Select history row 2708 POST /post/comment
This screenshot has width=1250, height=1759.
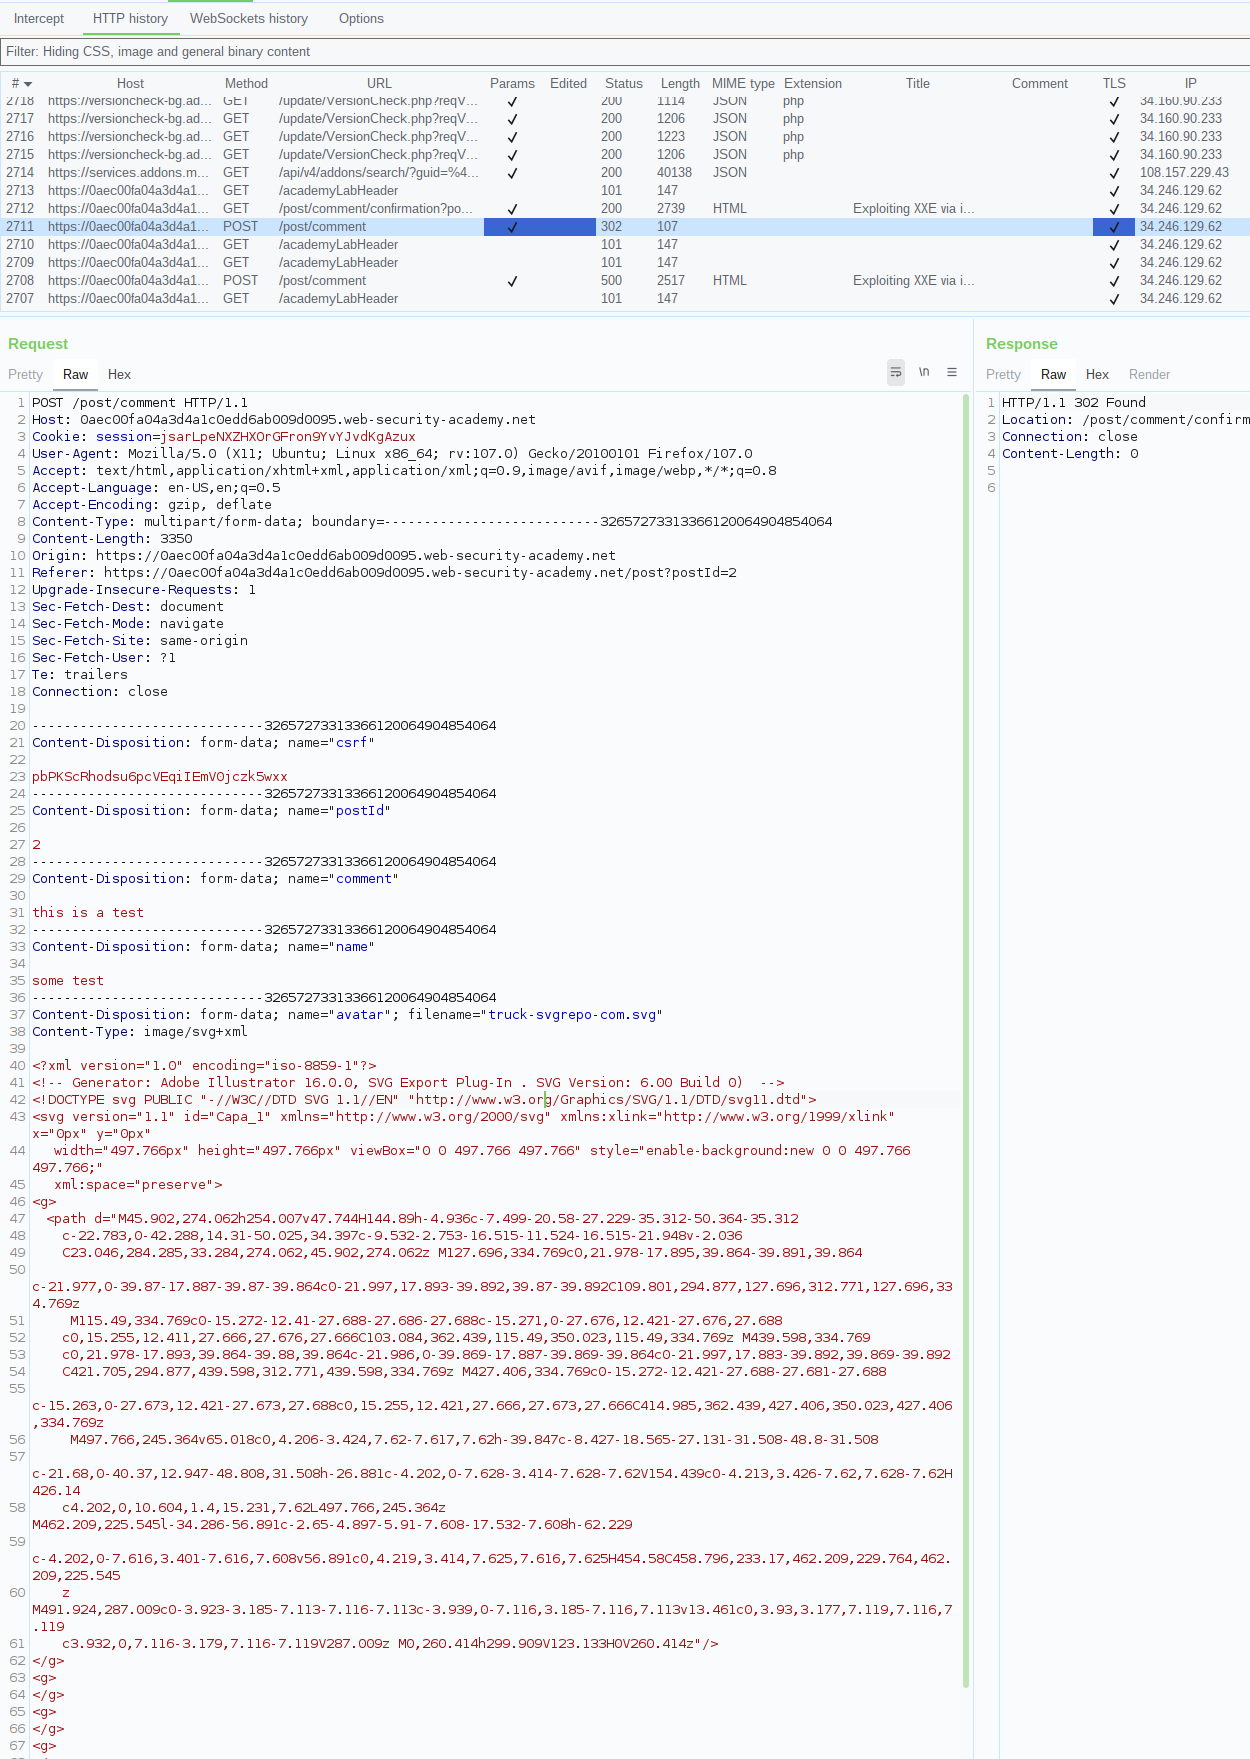click(x=625, y=281)
